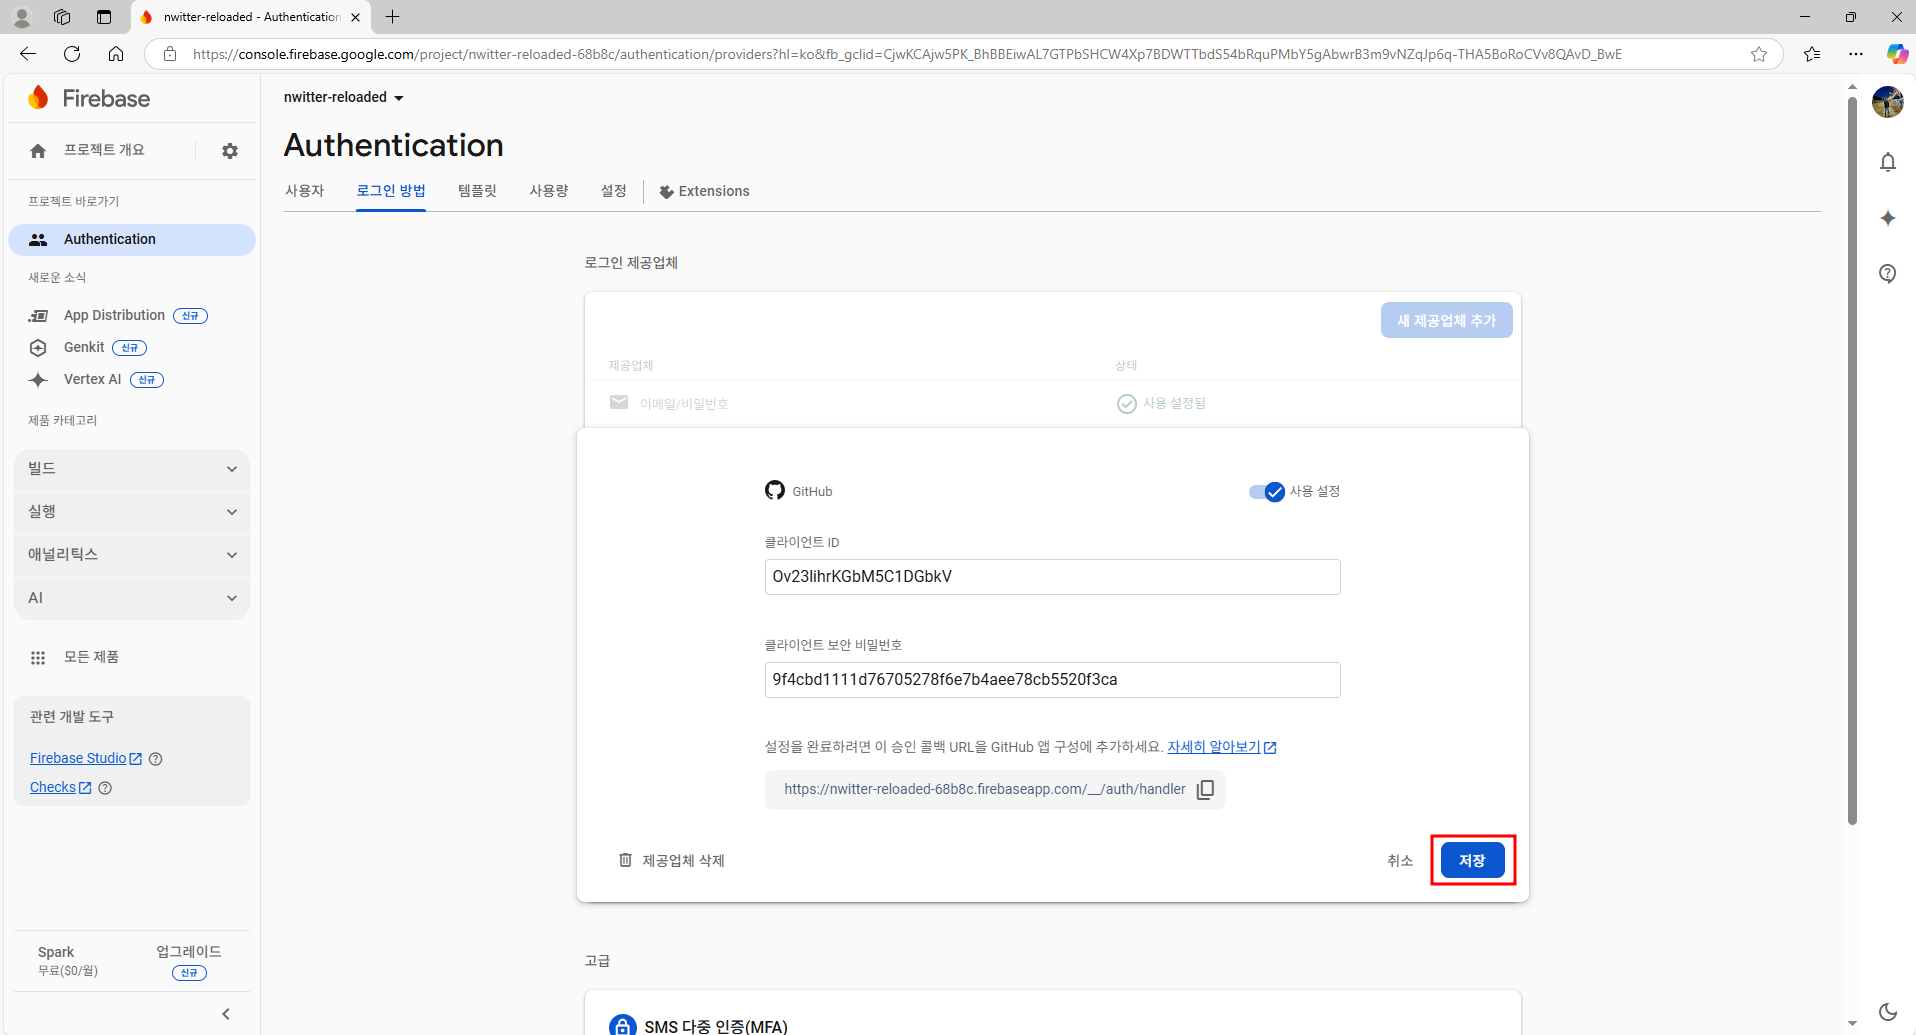Switch to the 로그인 방법 tab
Screen dimensions: 1916x1035
click(391, 191)
